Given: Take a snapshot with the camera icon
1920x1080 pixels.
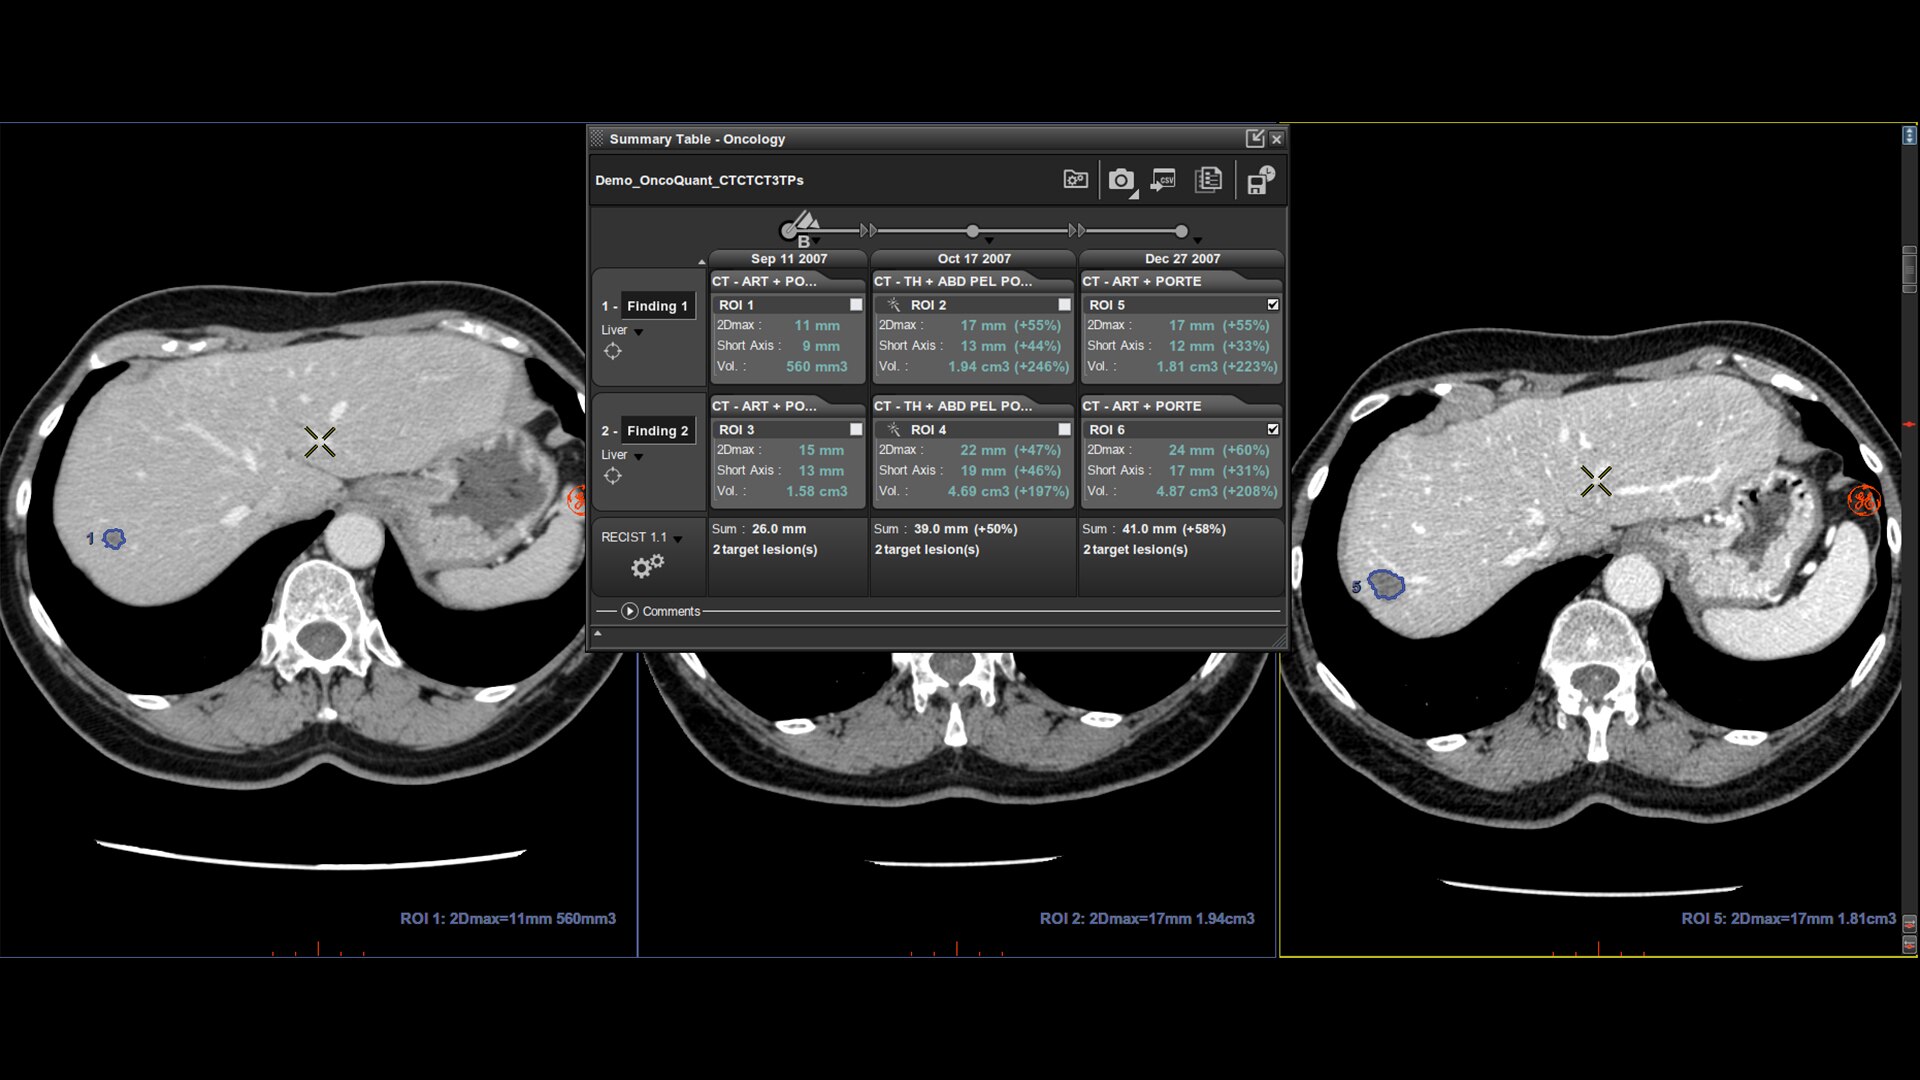Looking at the screenshot, I should click(1121, 180).
